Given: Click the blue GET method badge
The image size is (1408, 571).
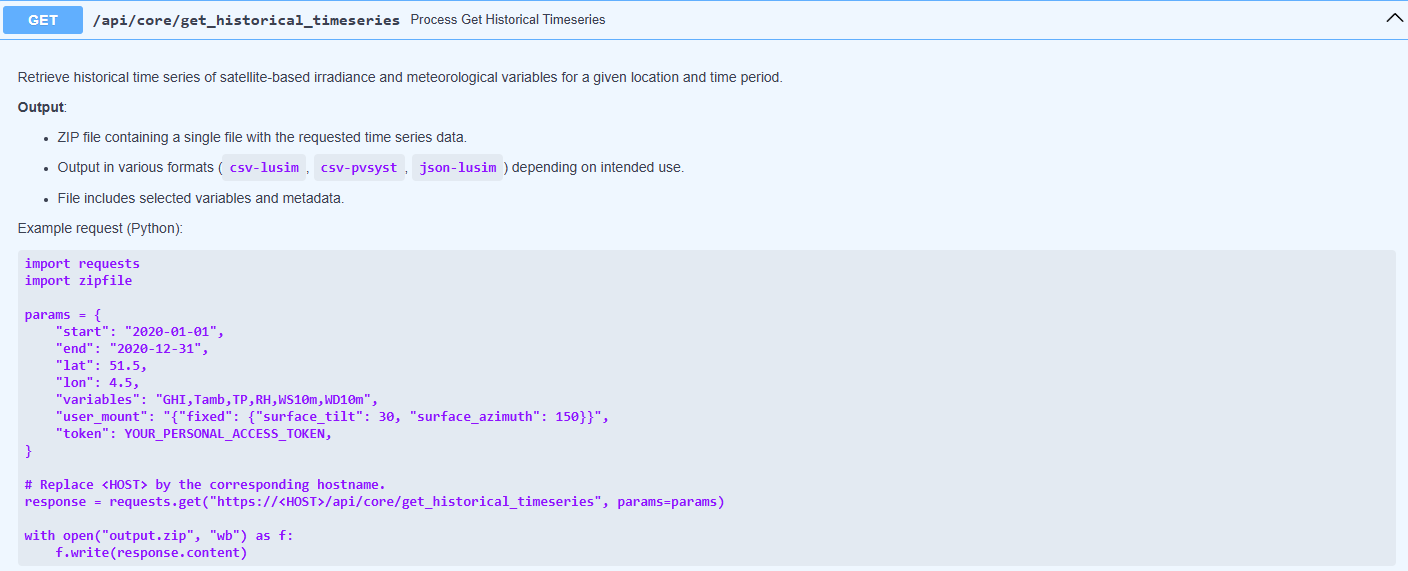Looking at the screenshot, I should [x=43, y=20].
